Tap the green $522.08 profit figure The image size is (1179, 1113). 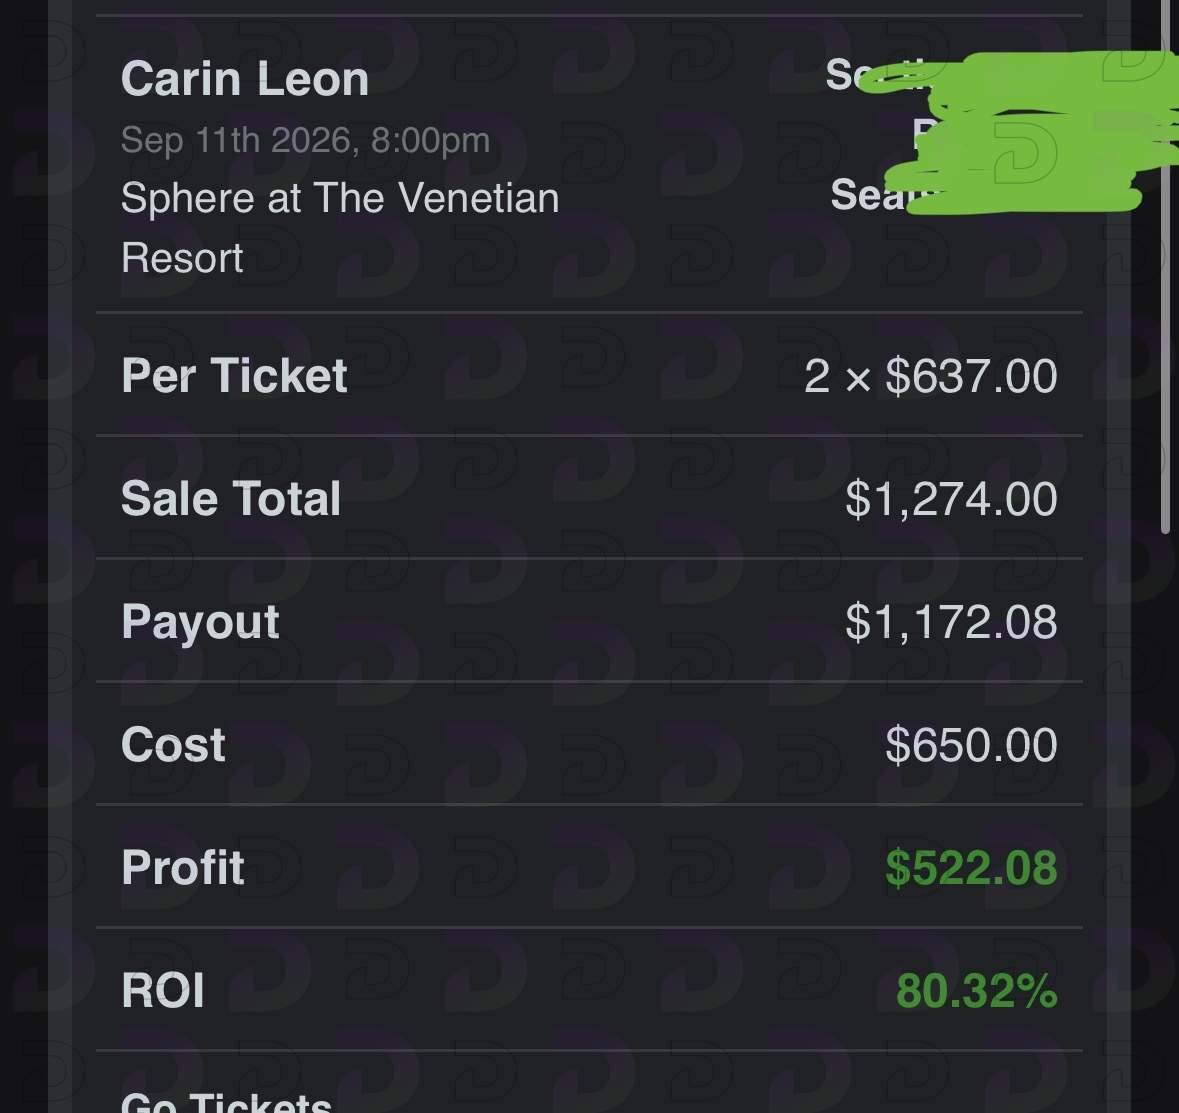tap(971, 868)
